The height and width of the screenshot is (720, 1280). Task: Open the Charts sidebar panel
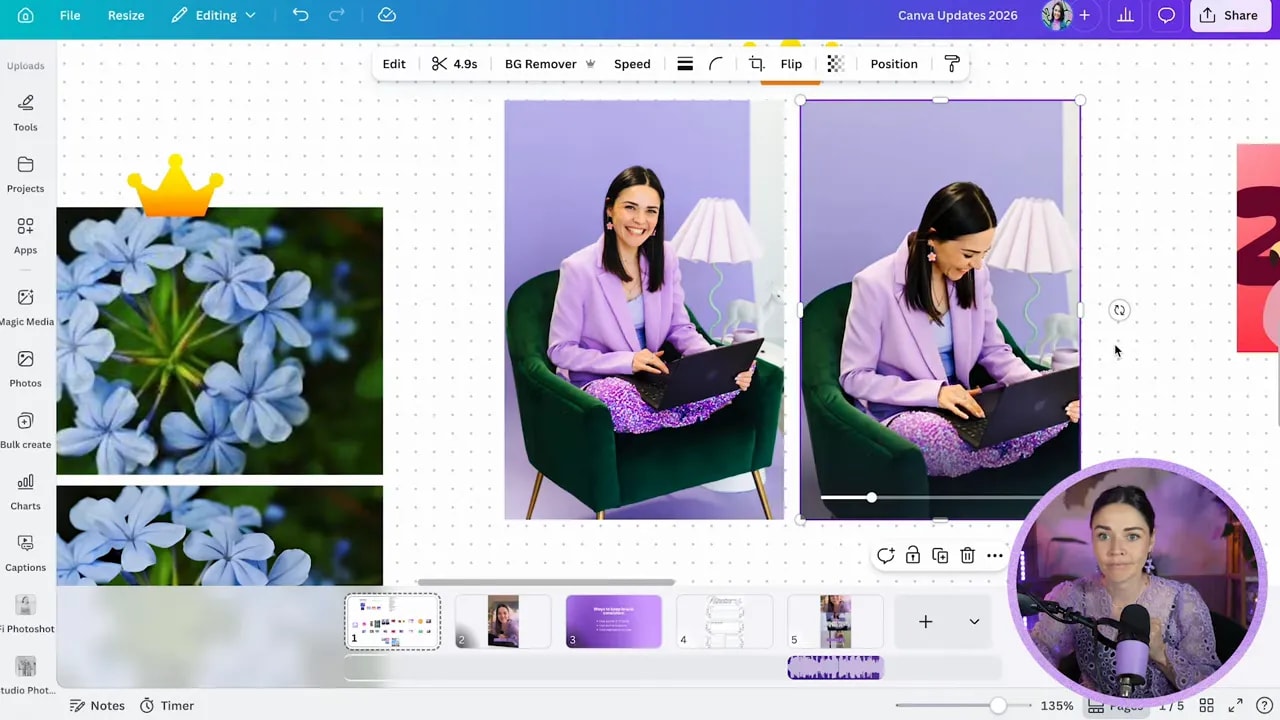pos(25,492)
